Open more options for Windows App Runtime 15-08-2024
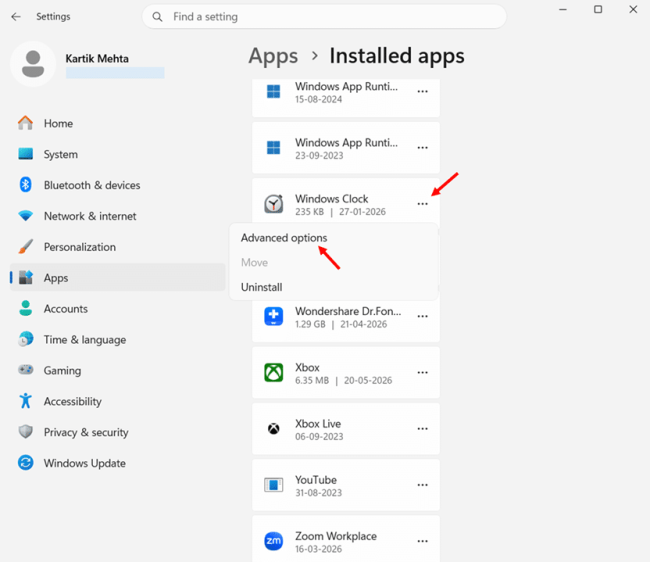The width and height of the screenshot is (650, 562). point(422,92)
